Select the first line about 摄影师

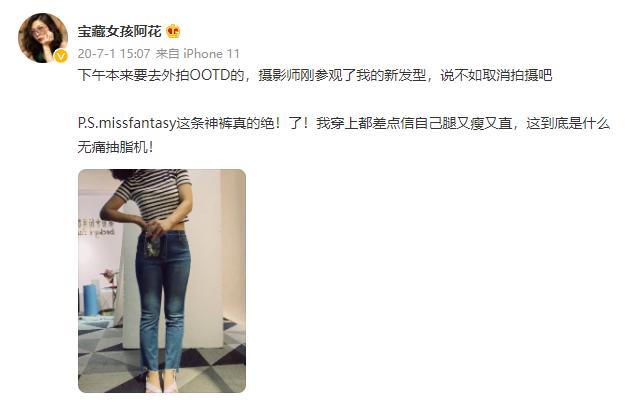click(314, 75)
